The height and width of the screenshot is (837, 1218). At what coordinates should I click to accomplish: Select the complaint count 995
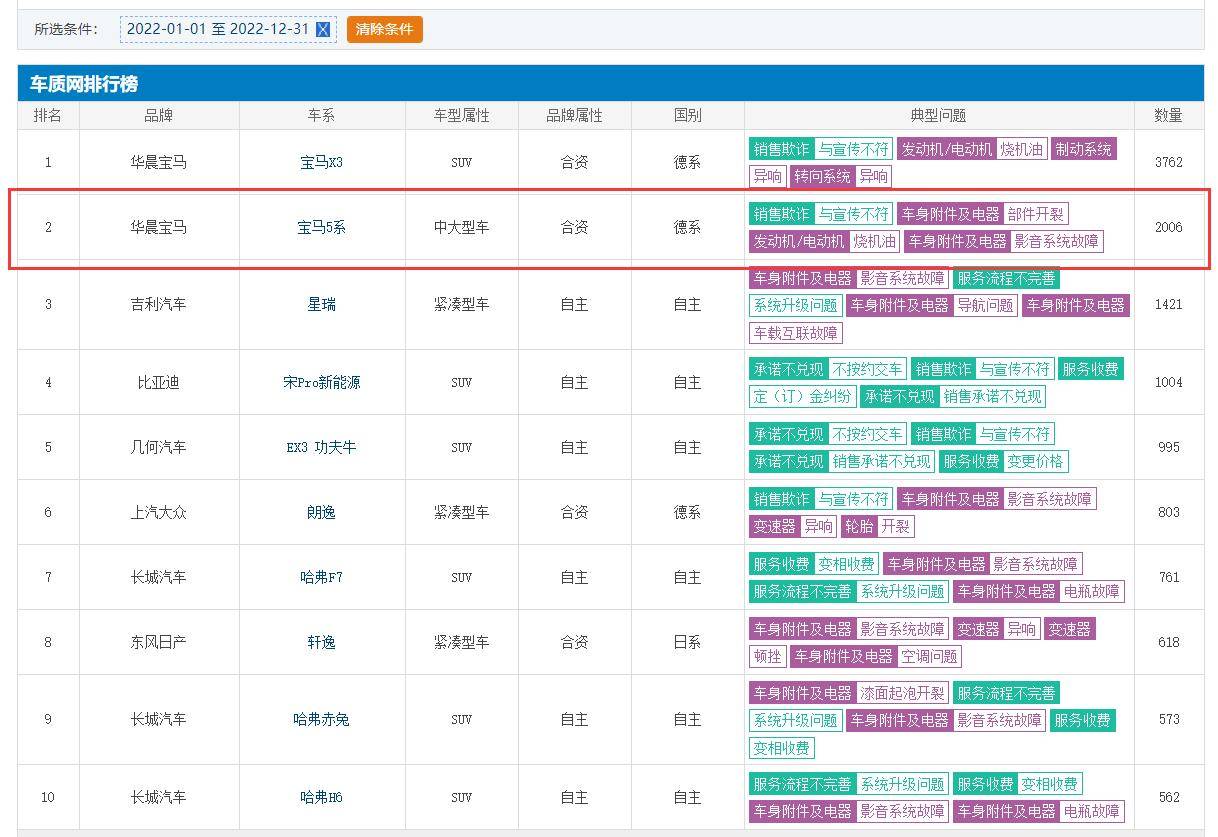point(1169,447)
